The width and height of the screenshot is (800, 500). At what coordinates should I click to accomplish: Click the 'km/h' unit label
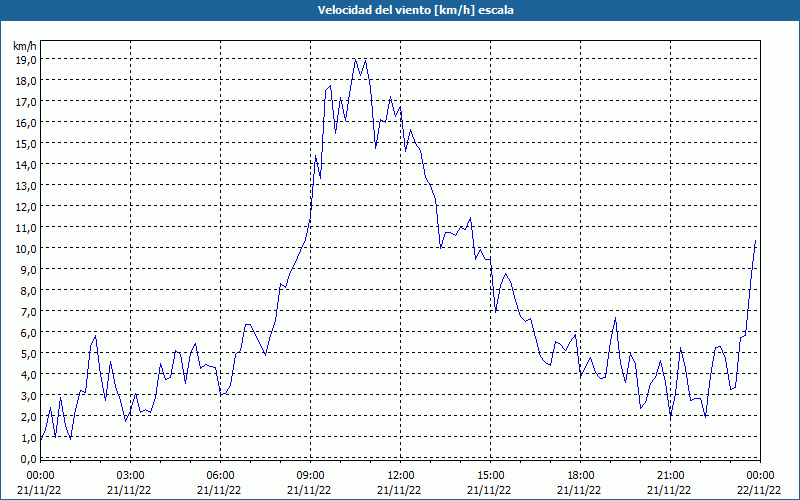pyautogui.click(x=24, y=46)
